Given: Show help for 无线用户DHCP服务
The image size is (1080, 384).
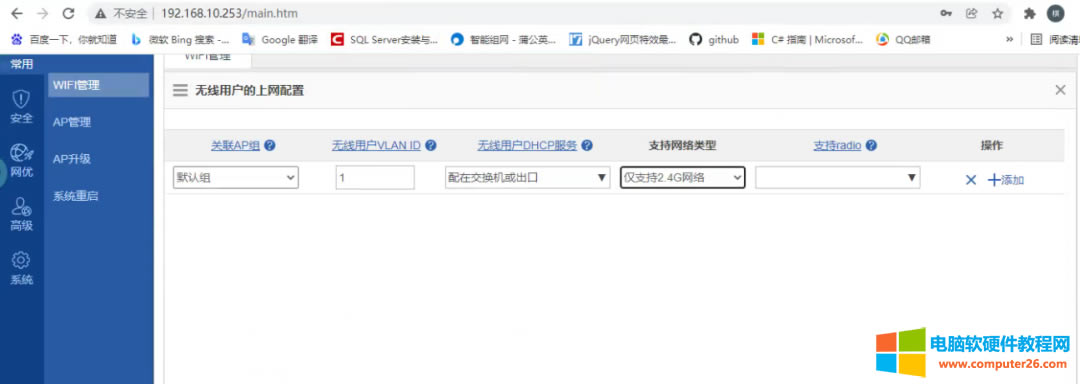Looking at the screenshot, I should pyautogui.click(x=587, y=145).
